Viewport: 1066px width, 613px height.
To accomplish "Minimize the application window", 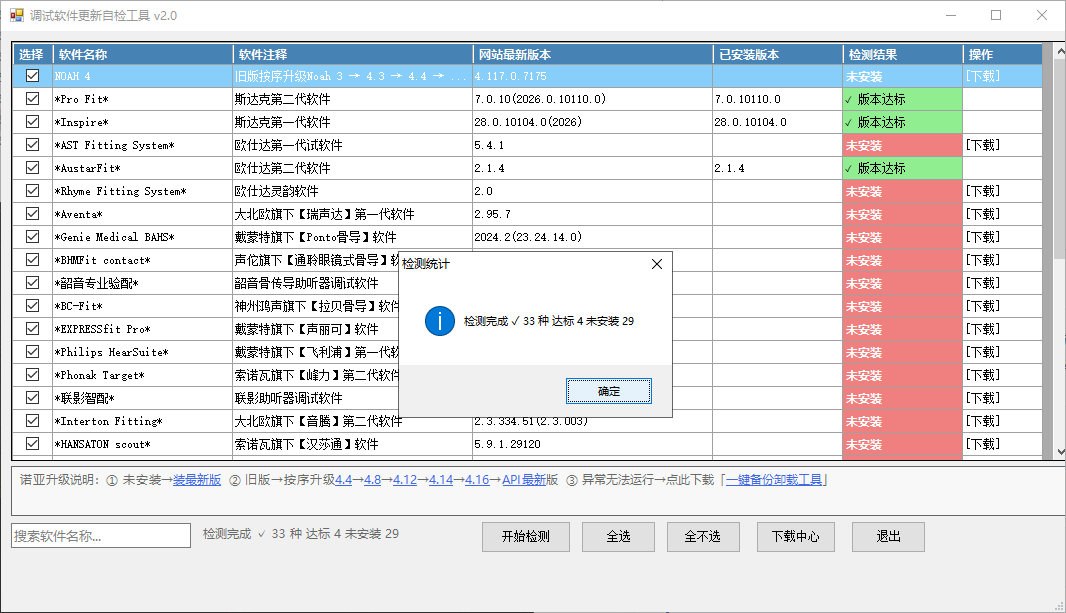I will tap(950, 15).
